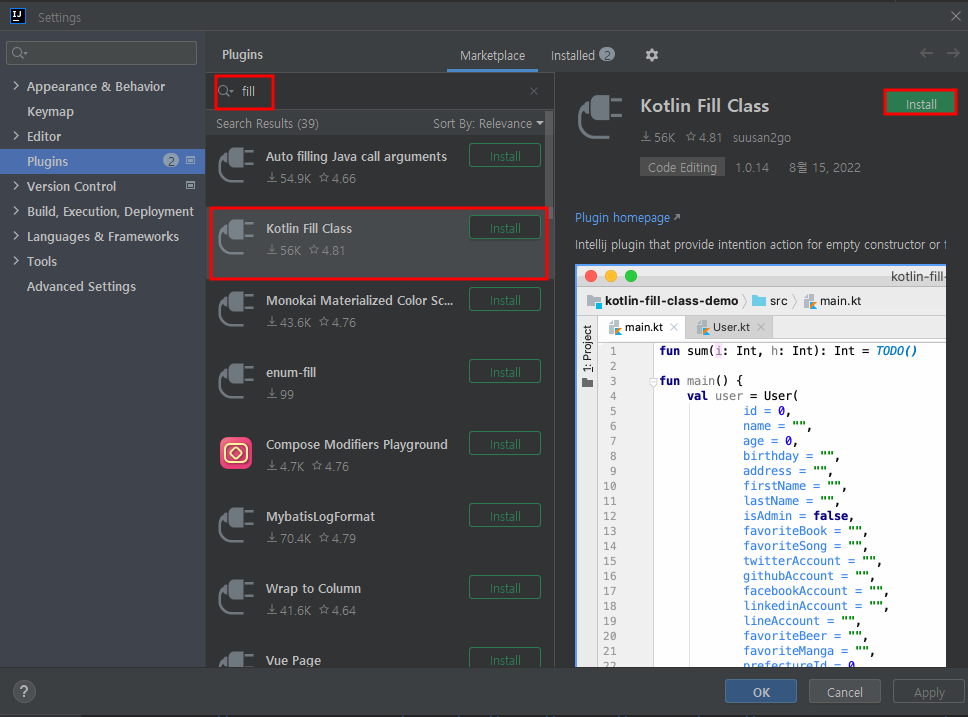The height and width of the screenshot is (717, 968).
Task: Cancel the Settings dialog
Action: pyautogui.click(x=845, y=692)
